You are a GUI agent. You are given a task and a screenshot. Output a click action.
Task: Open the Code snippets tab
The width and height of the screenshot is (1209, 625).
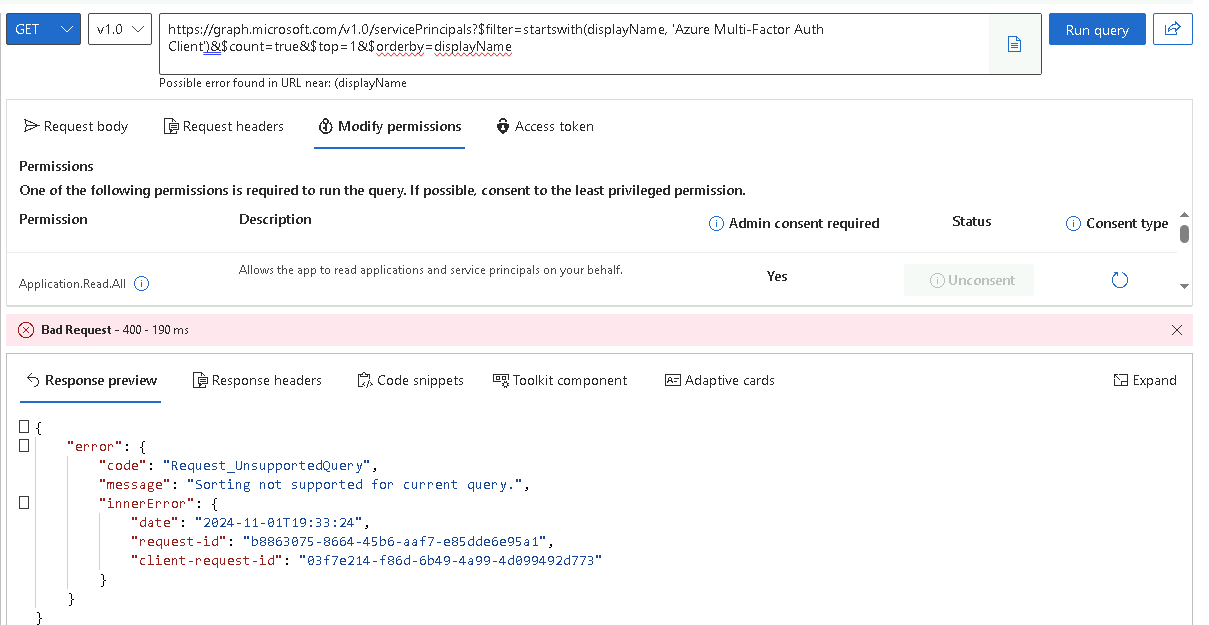click(x=410, y=380)
